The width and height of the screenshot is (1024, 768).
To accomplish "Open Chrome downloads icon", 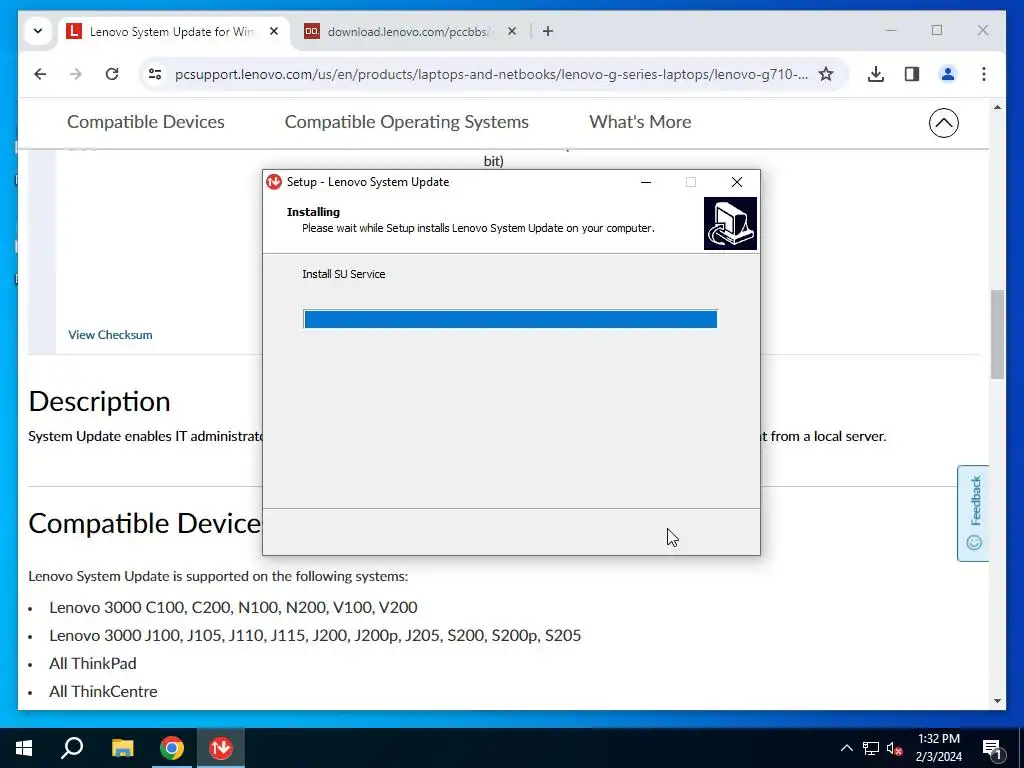I will pos(876,74).
